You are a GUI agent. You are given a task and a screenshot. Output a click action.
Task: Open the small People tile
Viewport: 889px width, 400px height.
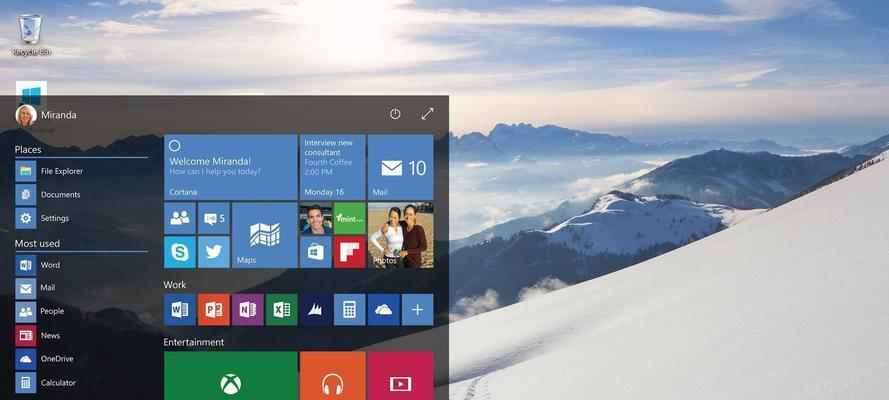point(180,218)
